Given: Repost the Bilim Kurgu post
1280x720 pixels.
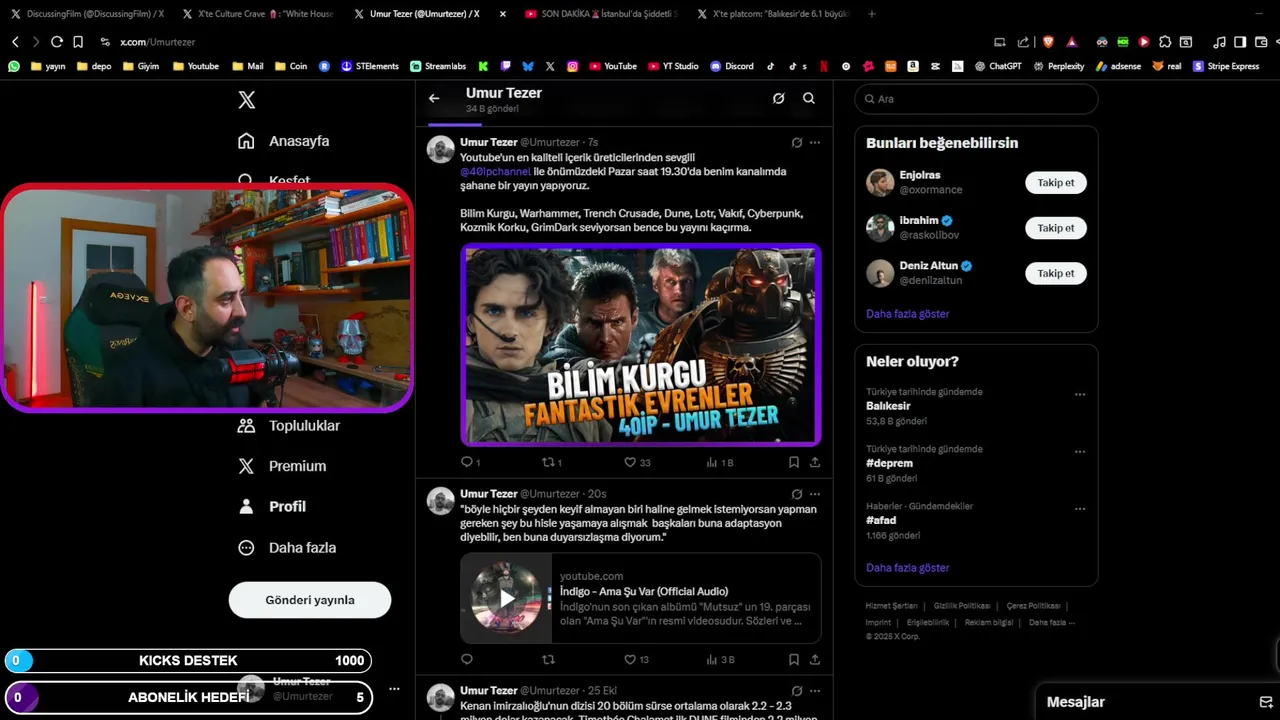Looking at the screenshot, I should [548, 462].
